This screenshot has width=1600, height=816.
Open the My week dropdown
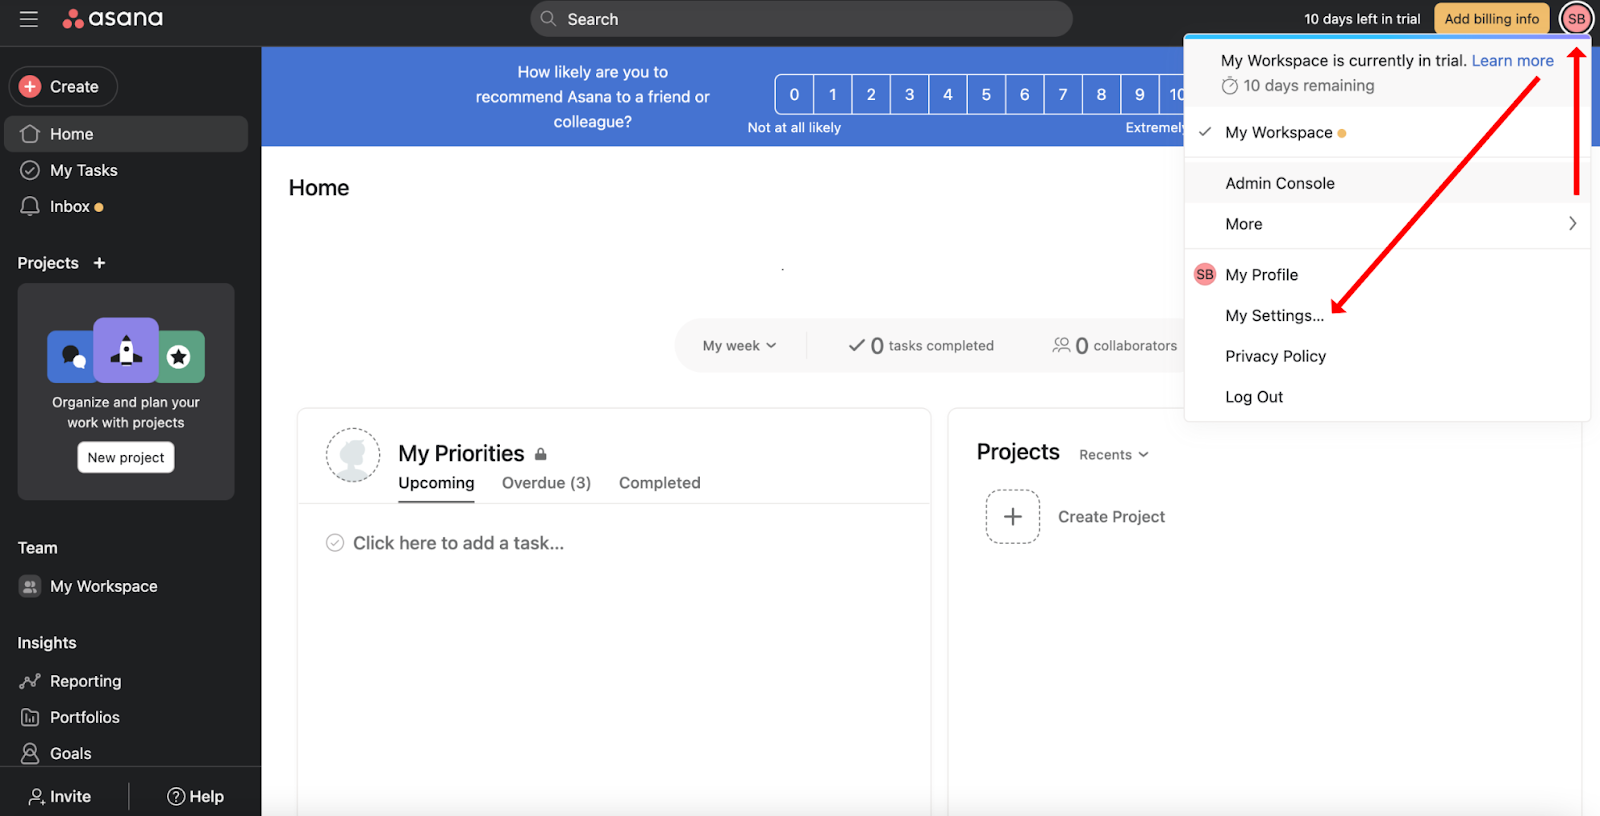[x=739, y=346]
